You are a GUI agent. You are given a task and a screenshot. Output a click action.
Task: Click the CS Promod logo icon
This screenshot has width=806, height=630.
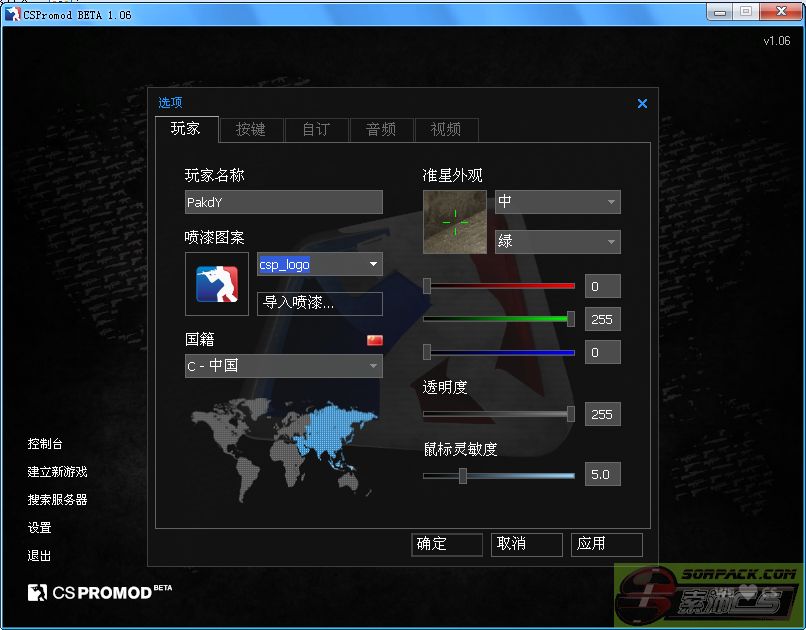[x=38, y=592]
